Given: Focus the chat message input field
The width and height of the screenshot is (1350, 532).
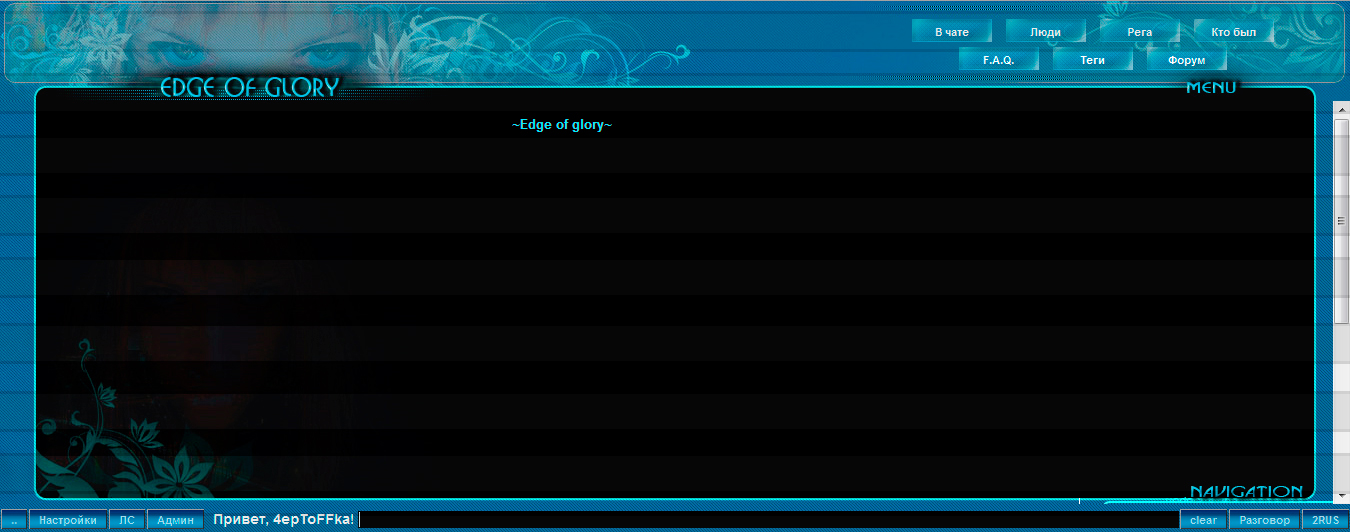Looking at the screenshot, I should click(769, 520).
